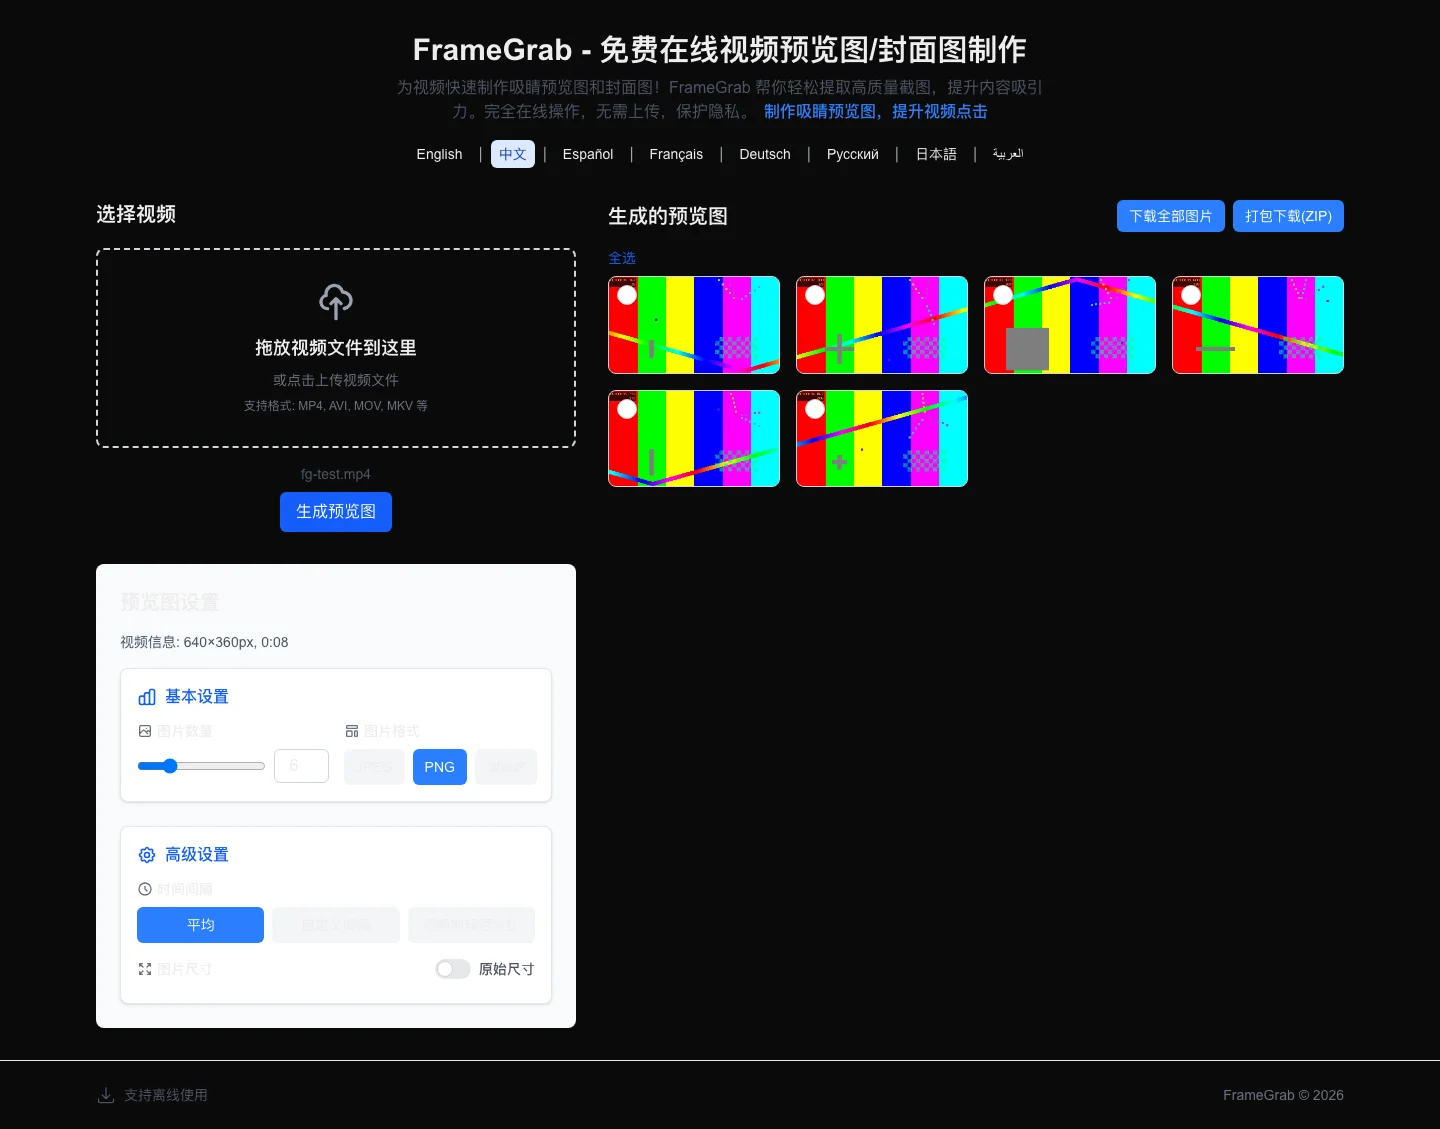Screen dimensions: 1440x1129
Task: Click the 支持格式: MP4, AVI, MOV, MKV 等 text
Action: [x=336, y=406]
